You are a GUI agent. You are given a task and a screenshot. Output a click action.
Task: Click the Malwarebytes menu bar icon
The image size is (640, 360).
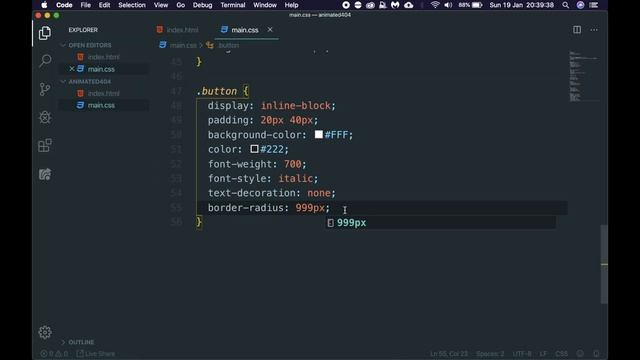click(395, 5)
